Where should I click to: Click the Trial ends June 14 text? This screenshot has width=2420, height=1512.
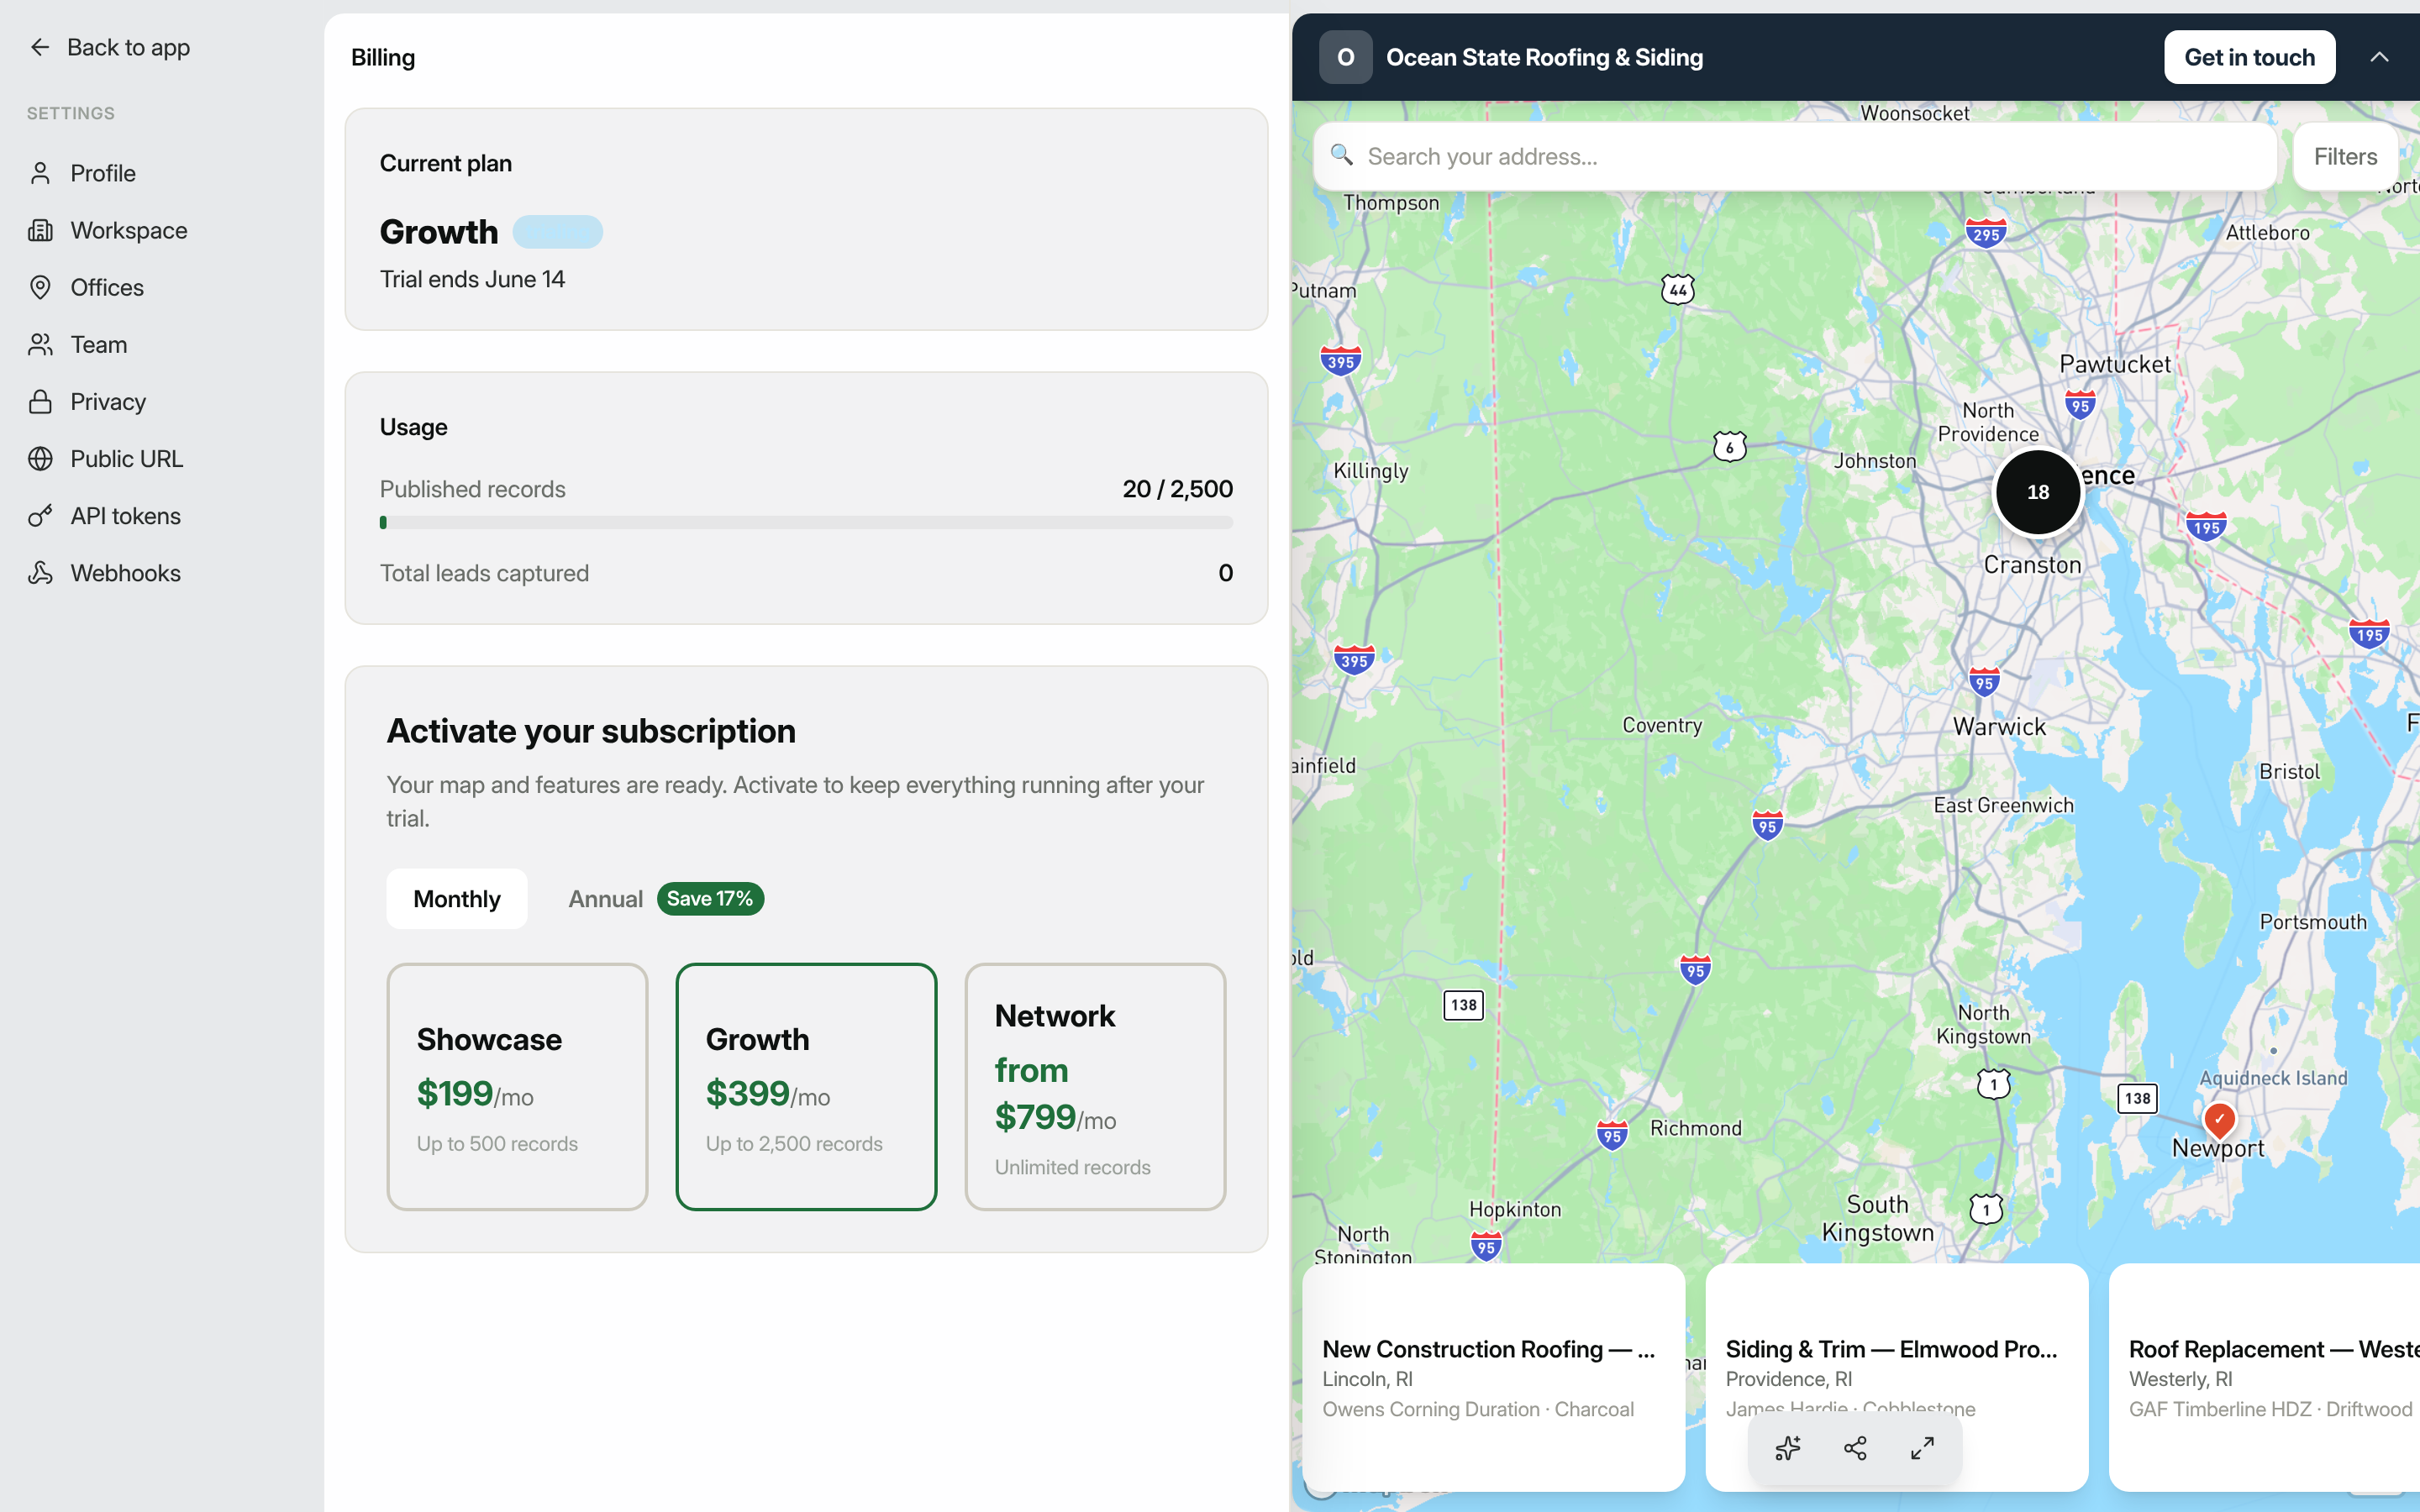(472, 279)
